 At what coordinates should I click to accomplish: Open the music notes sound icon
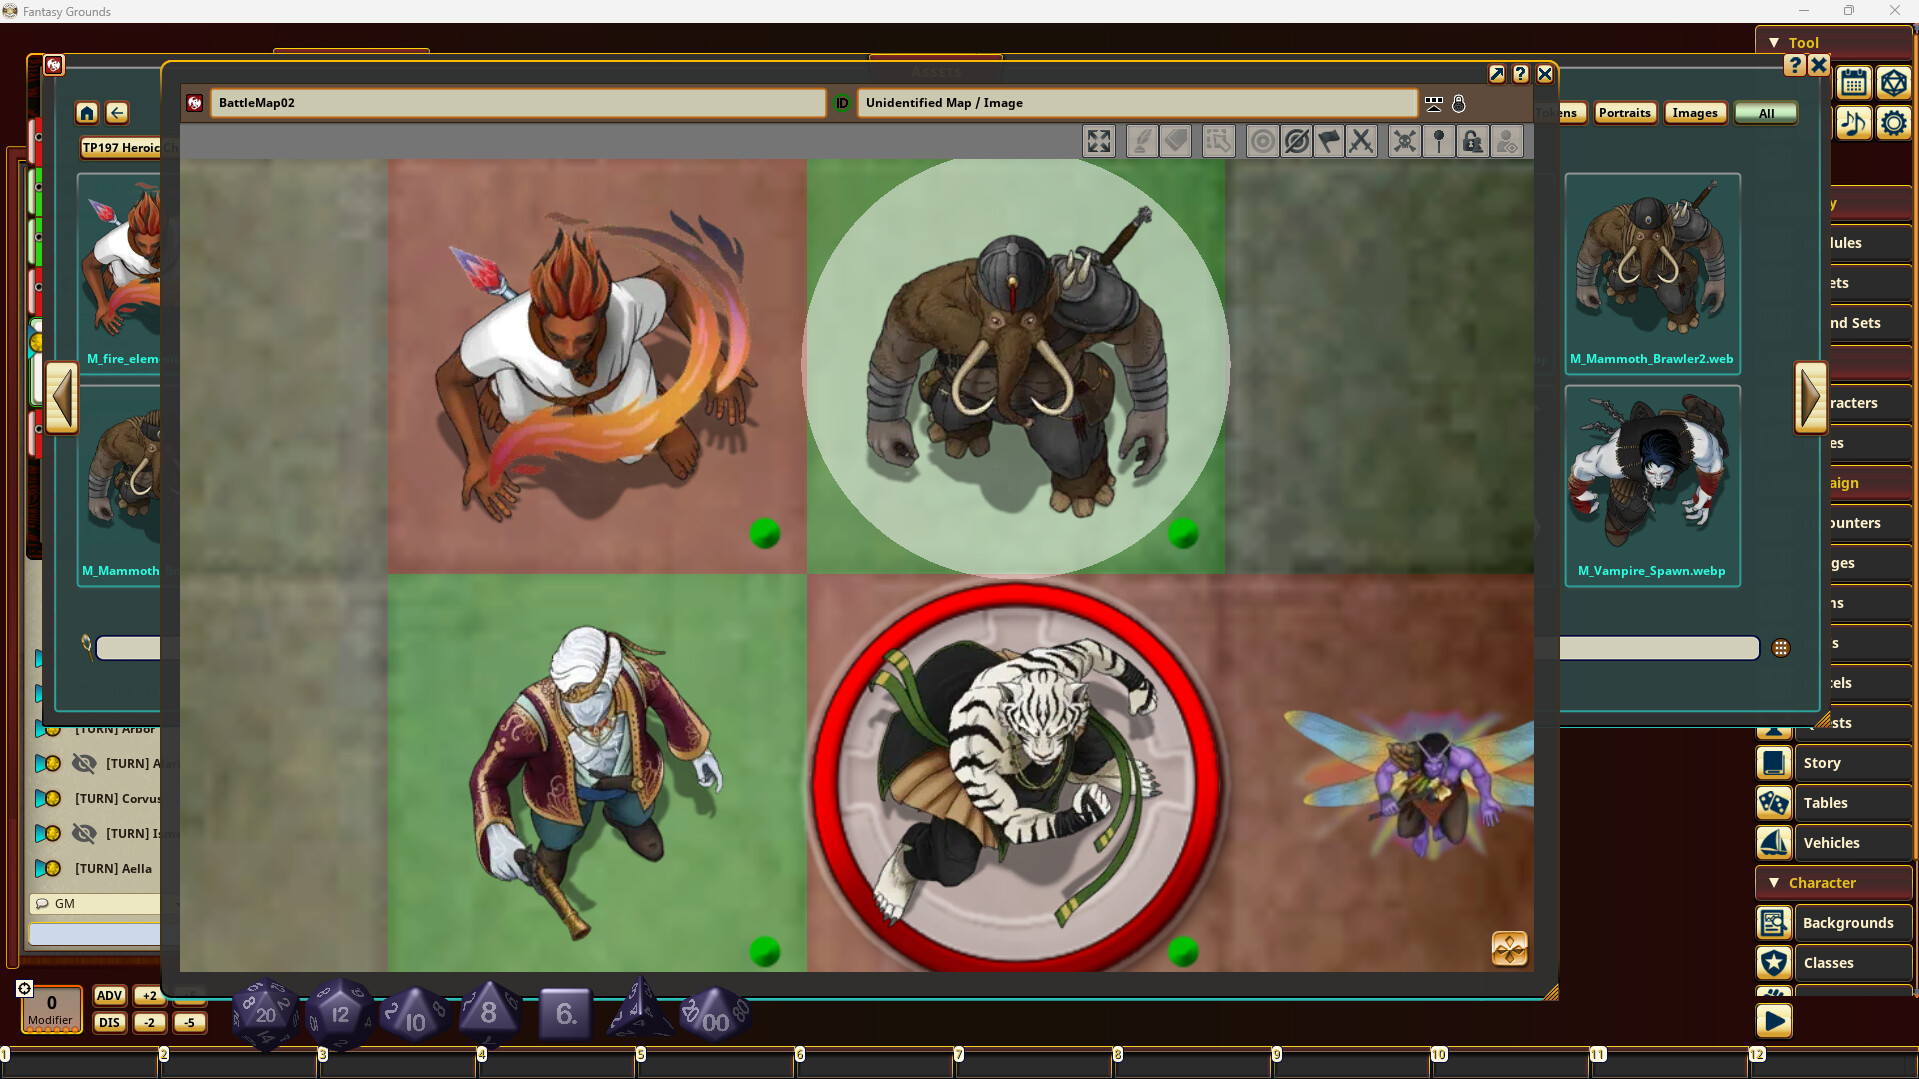tap(1854, 123)
